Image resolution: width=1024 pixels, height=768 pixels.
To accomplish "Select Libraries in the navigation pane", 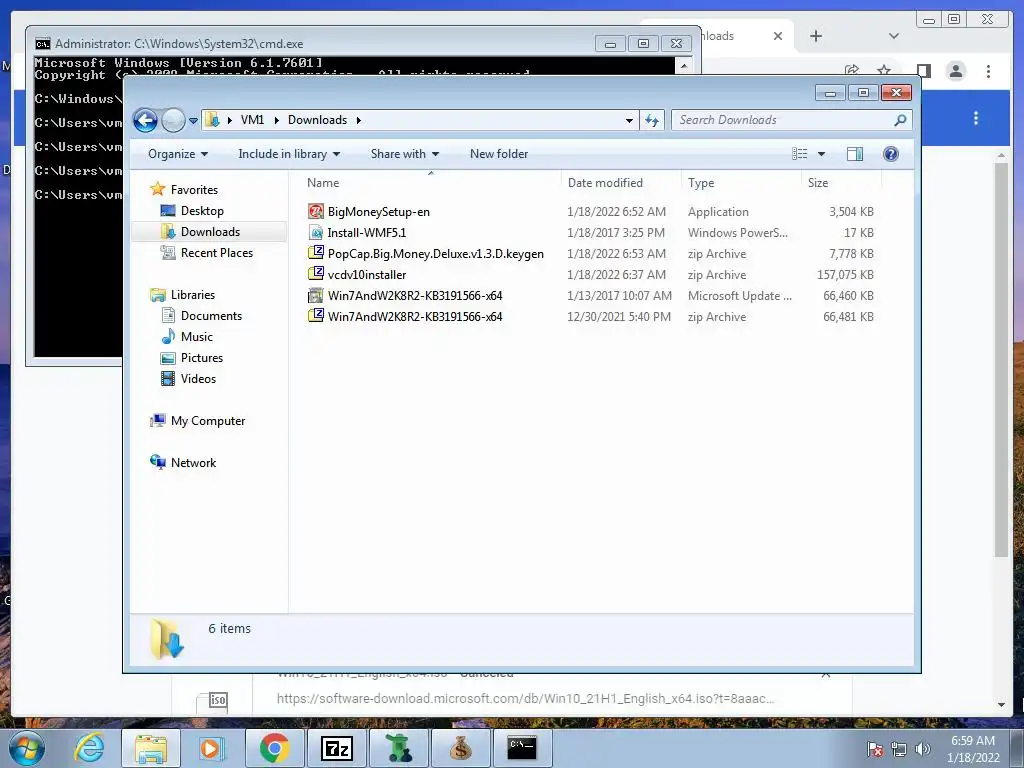I will [193, 295].
